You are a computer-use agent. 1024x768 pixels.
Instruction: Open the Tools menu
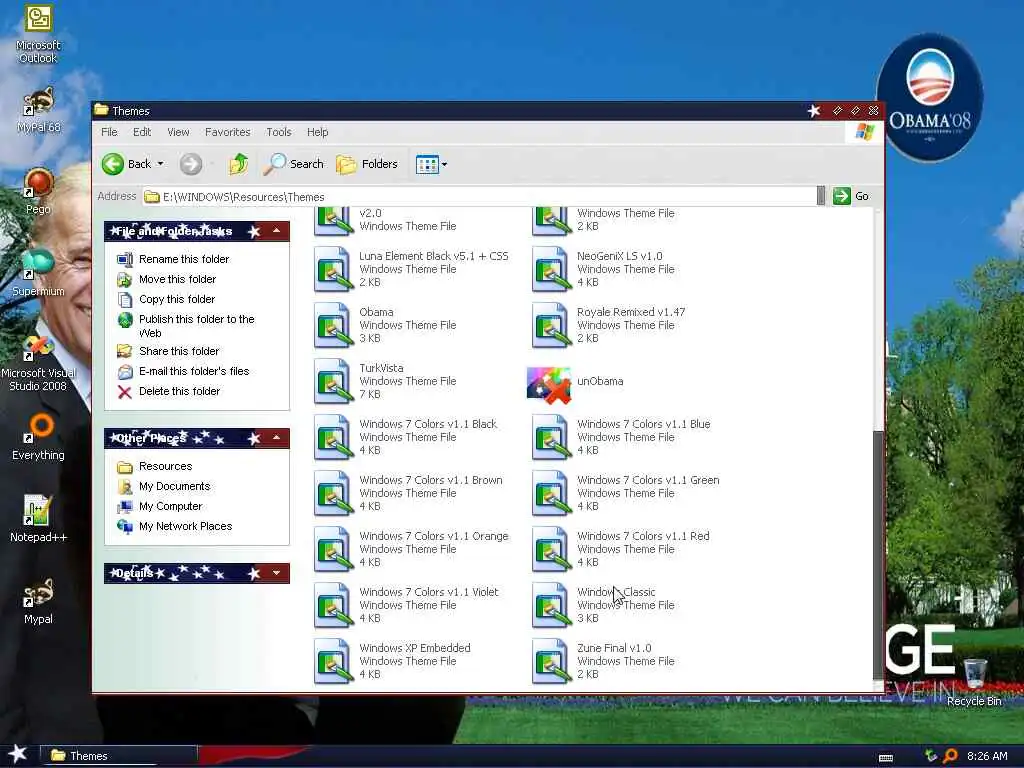tap(279, 132)
